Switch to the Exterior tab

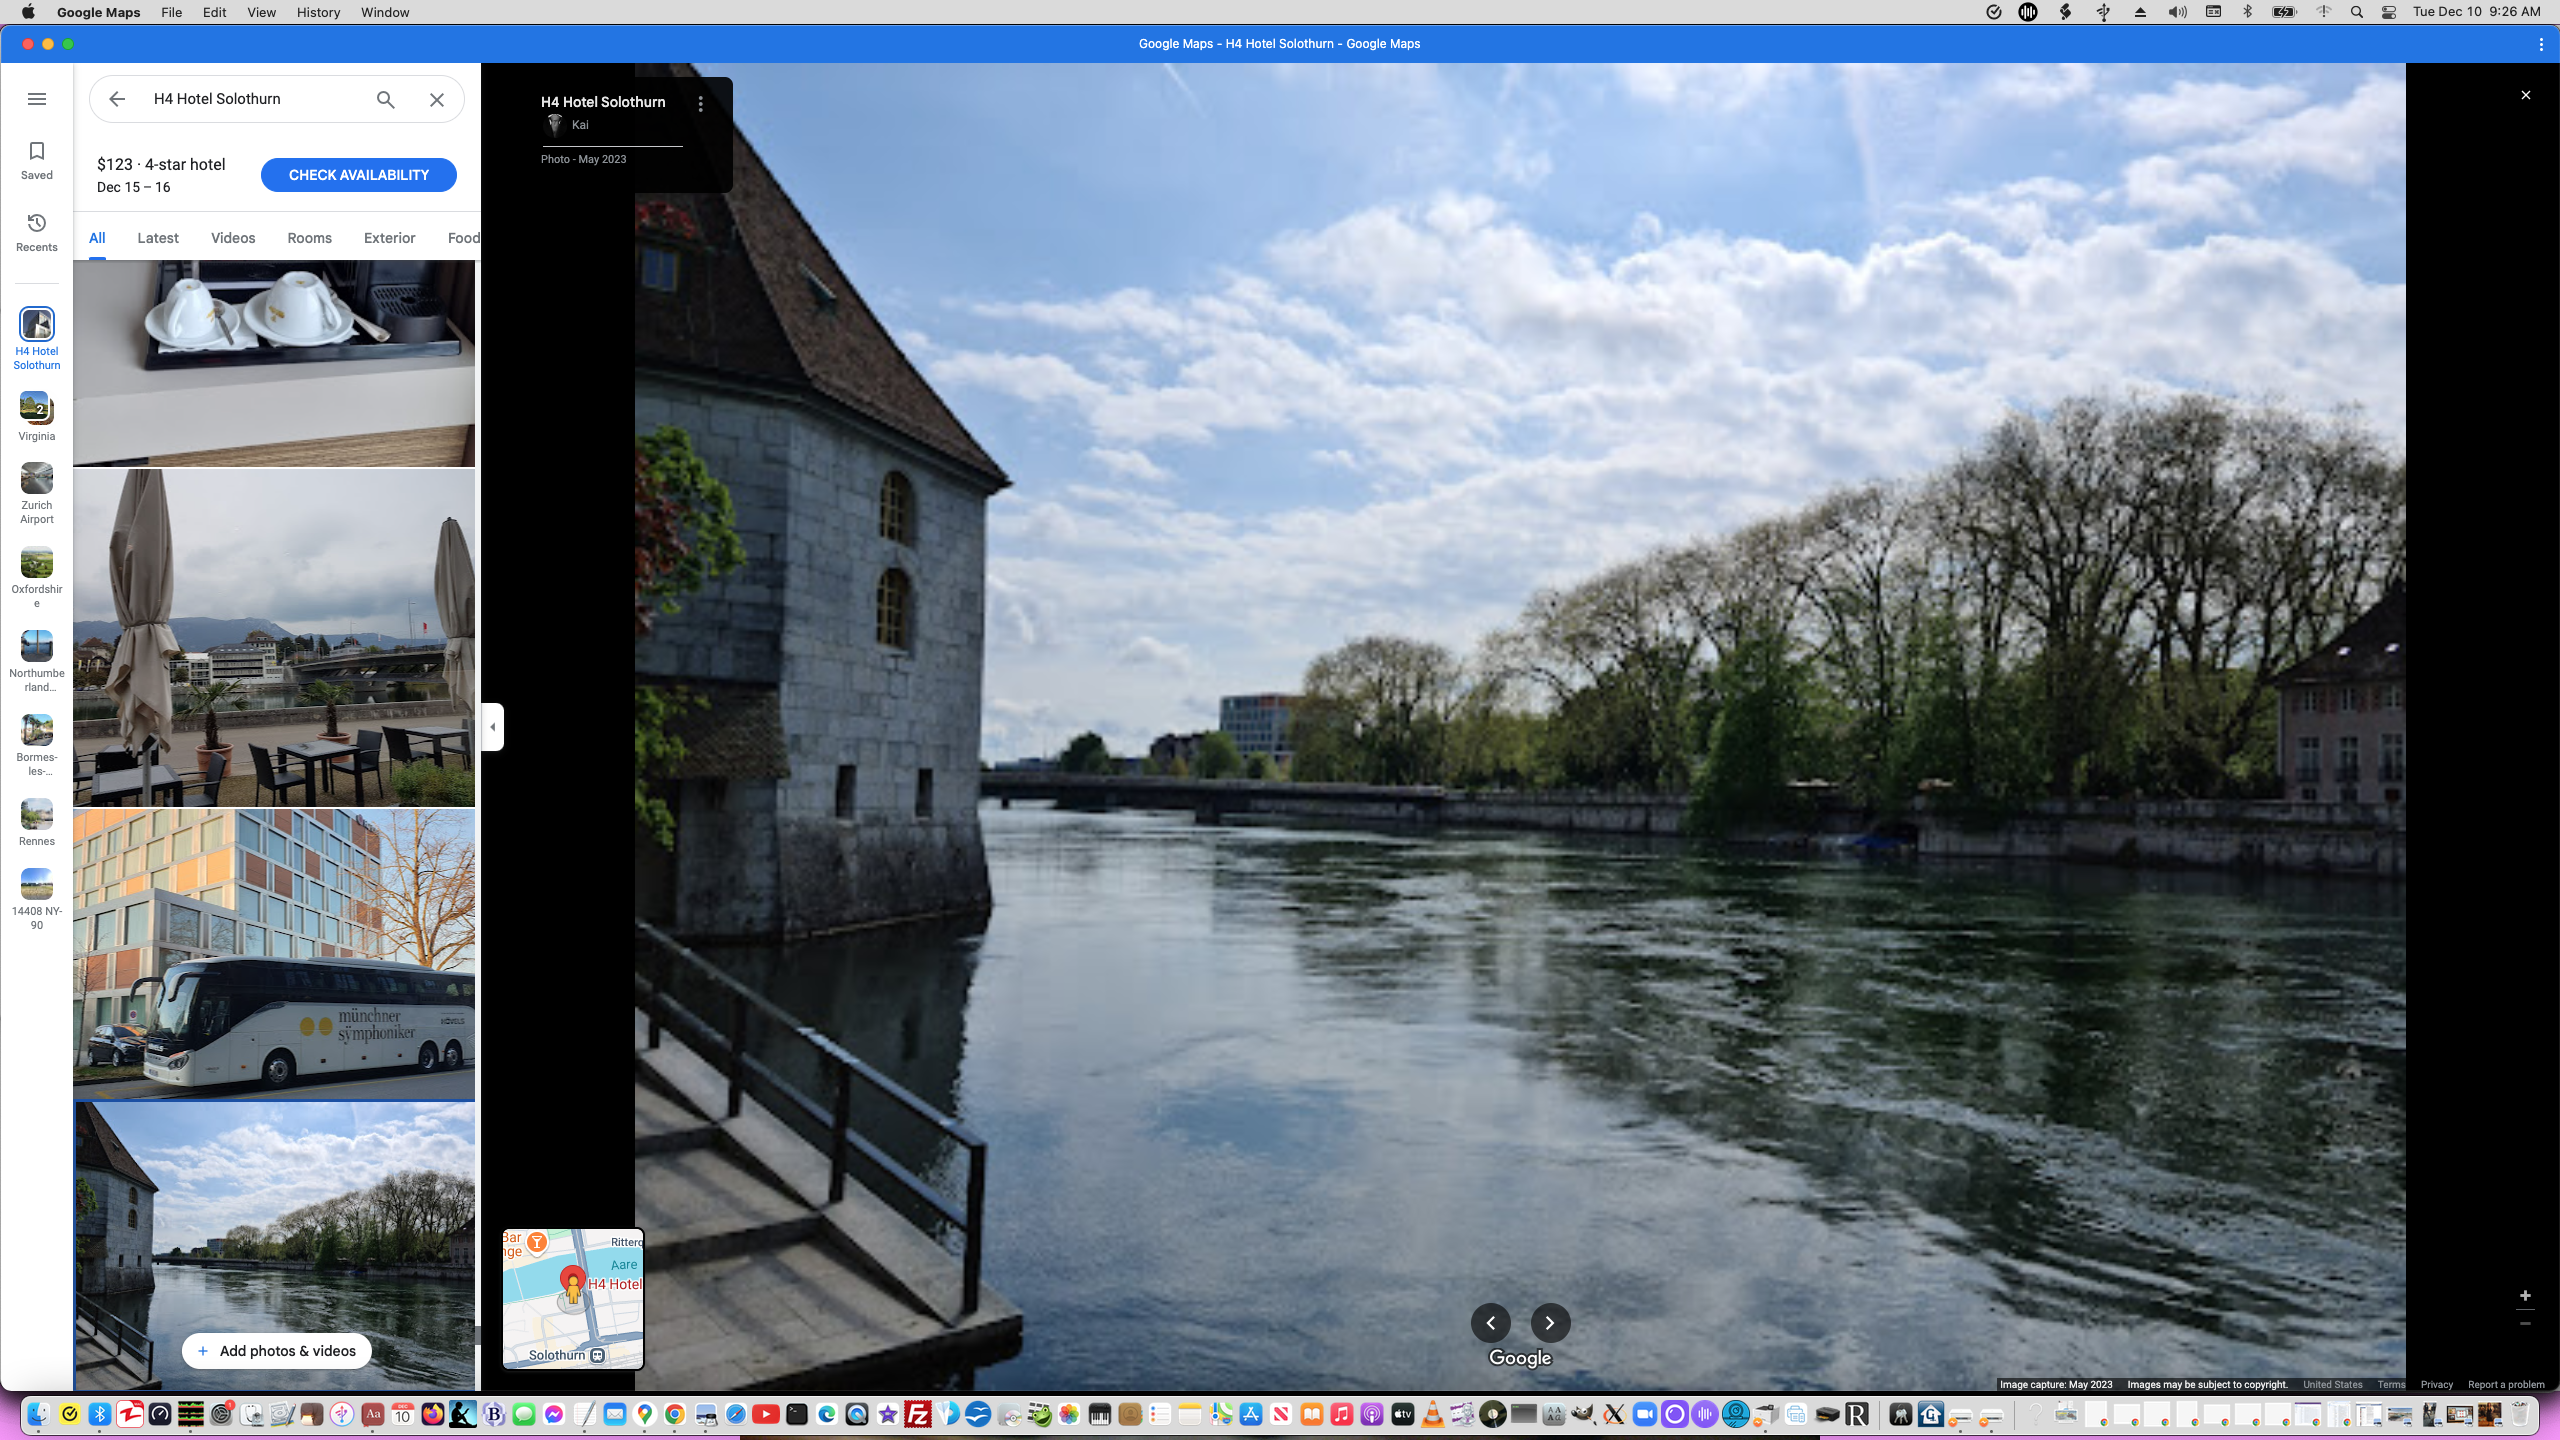point(389,238)
